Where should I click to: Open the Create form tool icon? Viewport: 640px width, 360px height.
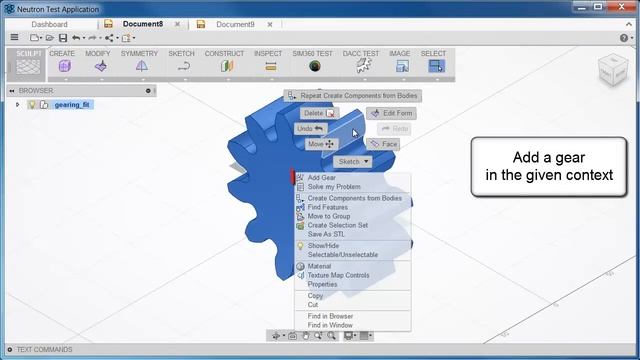pyautogui.click(x=64, y=66)
